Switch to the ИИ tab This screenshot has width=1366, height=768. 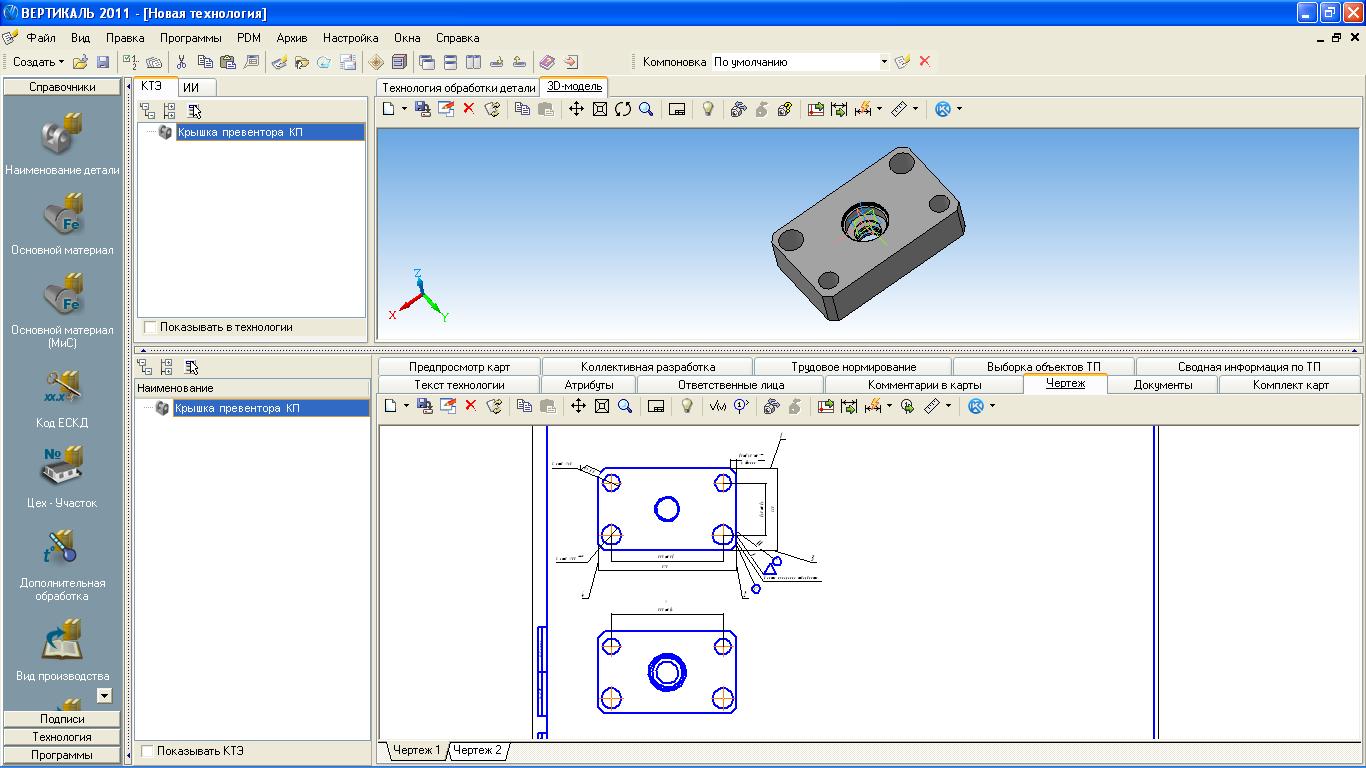[x=191, y=87]
